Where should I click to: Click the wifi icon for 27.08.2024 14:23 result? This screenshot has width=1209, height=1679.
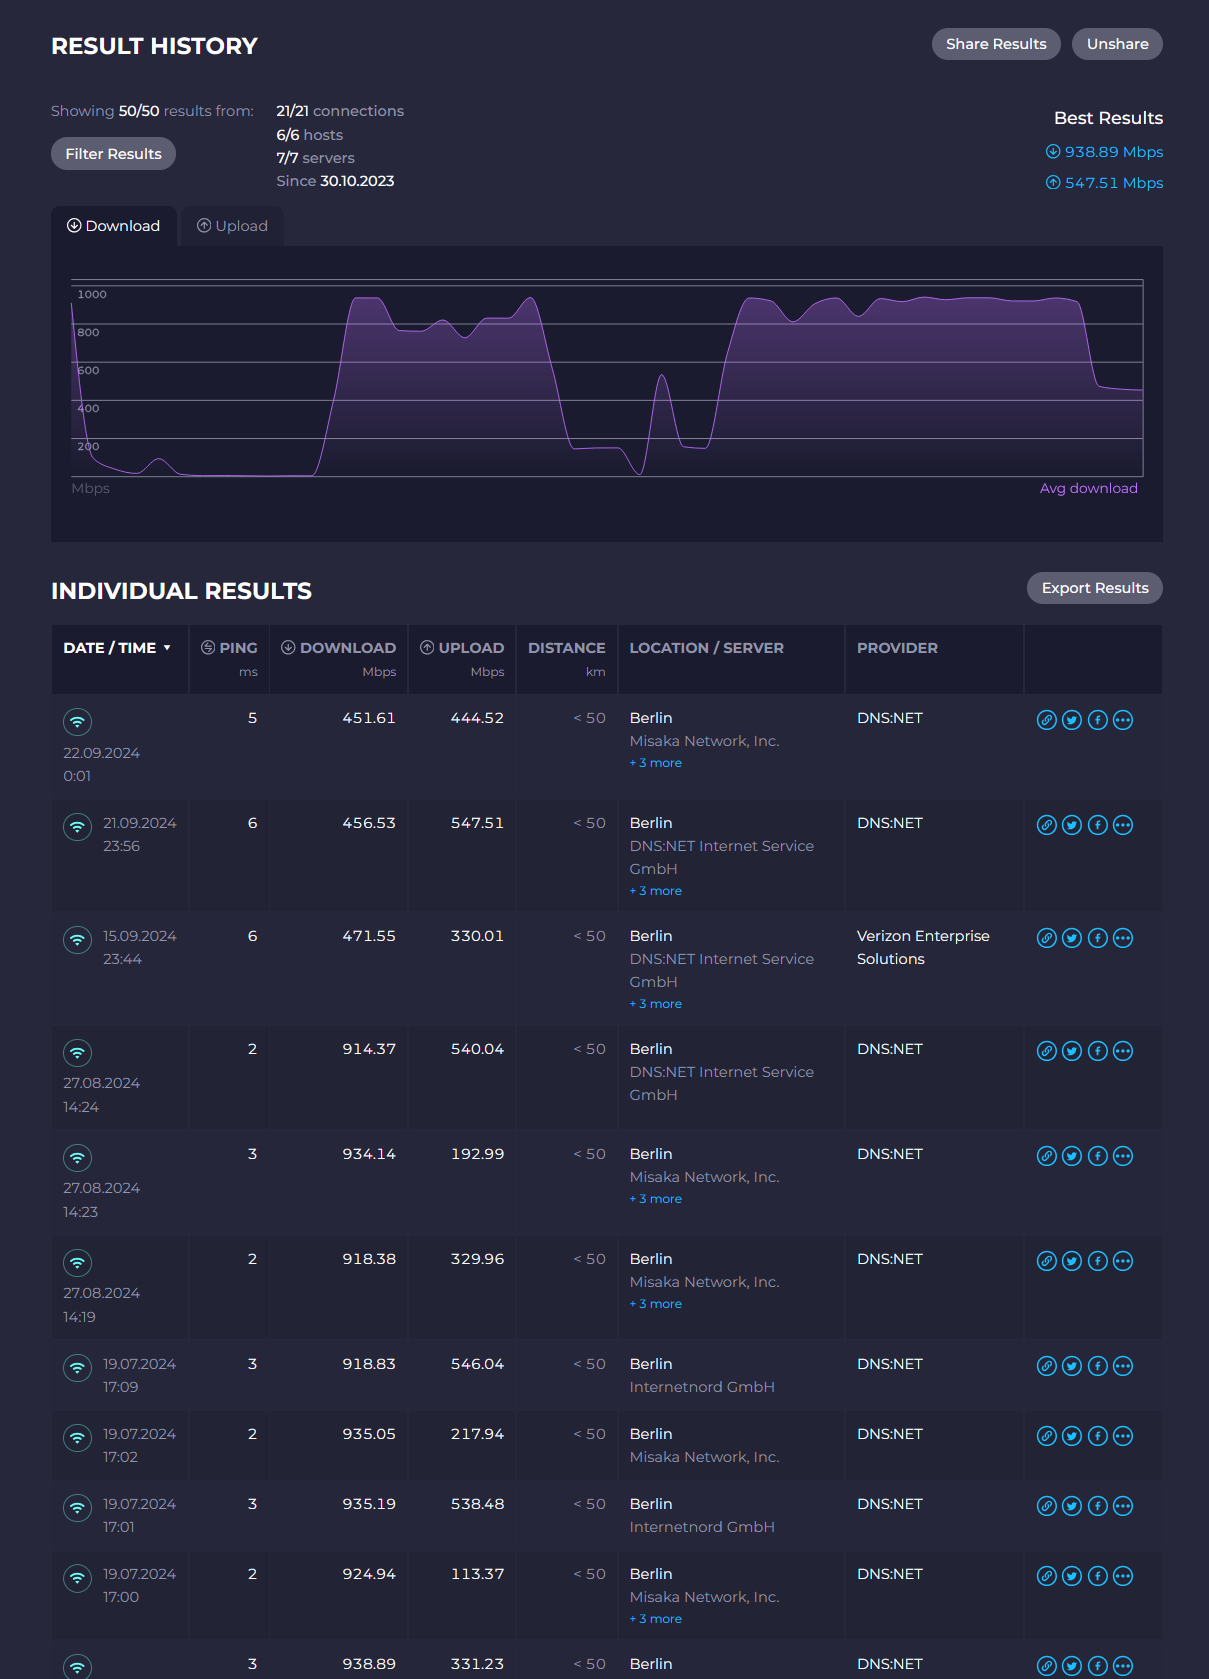click(77, 1158)
